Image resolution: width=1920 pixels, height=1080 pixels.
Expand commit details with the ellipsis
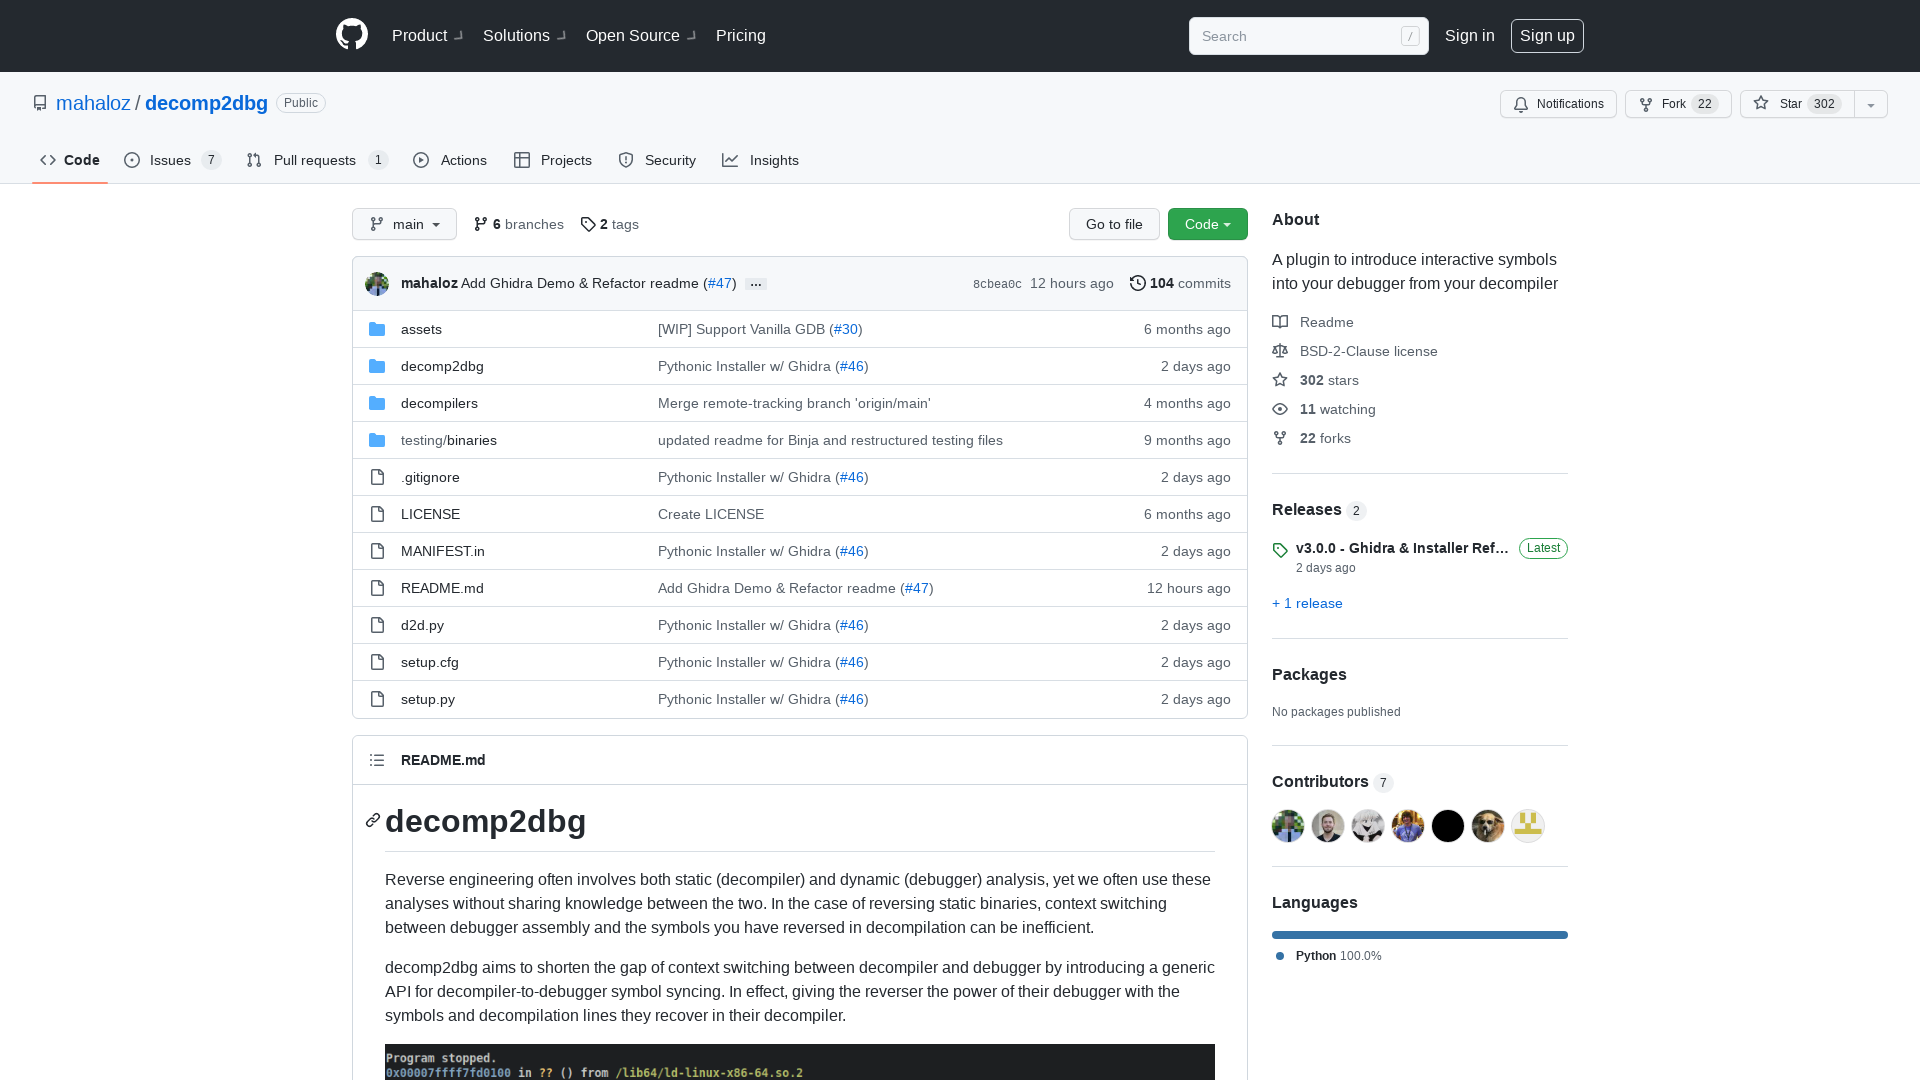[x=755, y=284]
